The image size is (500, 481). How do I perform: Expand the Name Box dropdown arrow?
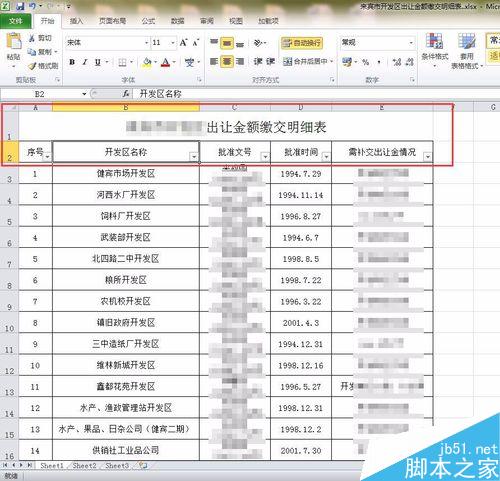(84, 94)
